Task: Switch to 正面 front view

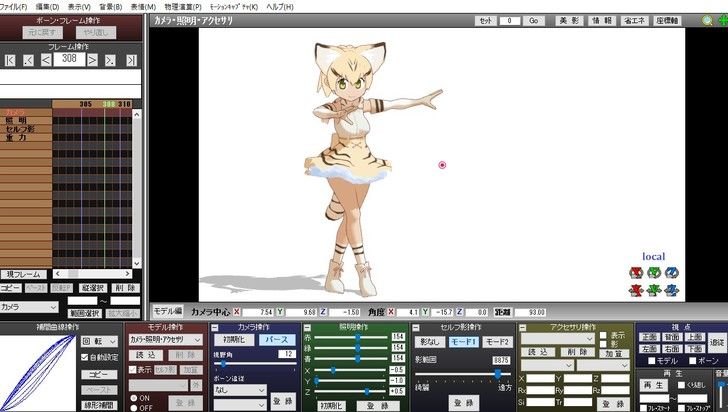Action: (x=650, y=338)
